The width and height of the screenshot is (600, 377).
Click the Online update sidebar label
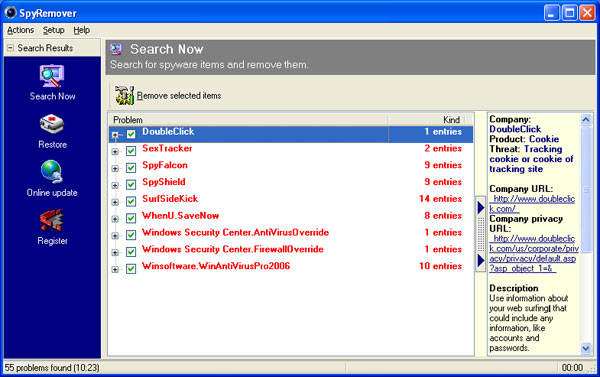(x=52, y=193)
